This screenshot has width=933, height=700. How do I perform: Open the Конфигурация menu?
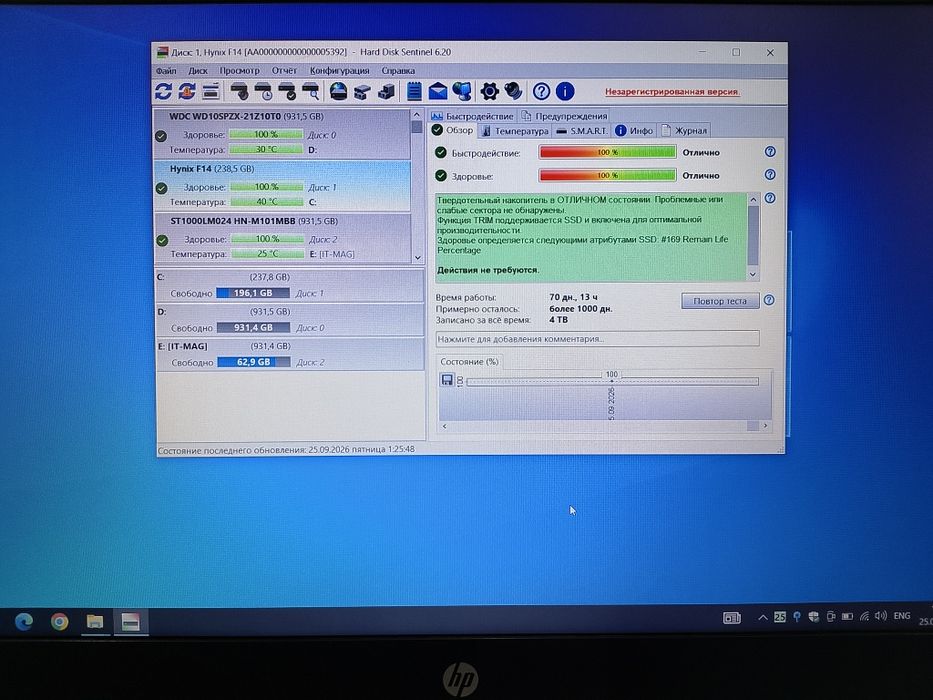(x=339, y=71)
